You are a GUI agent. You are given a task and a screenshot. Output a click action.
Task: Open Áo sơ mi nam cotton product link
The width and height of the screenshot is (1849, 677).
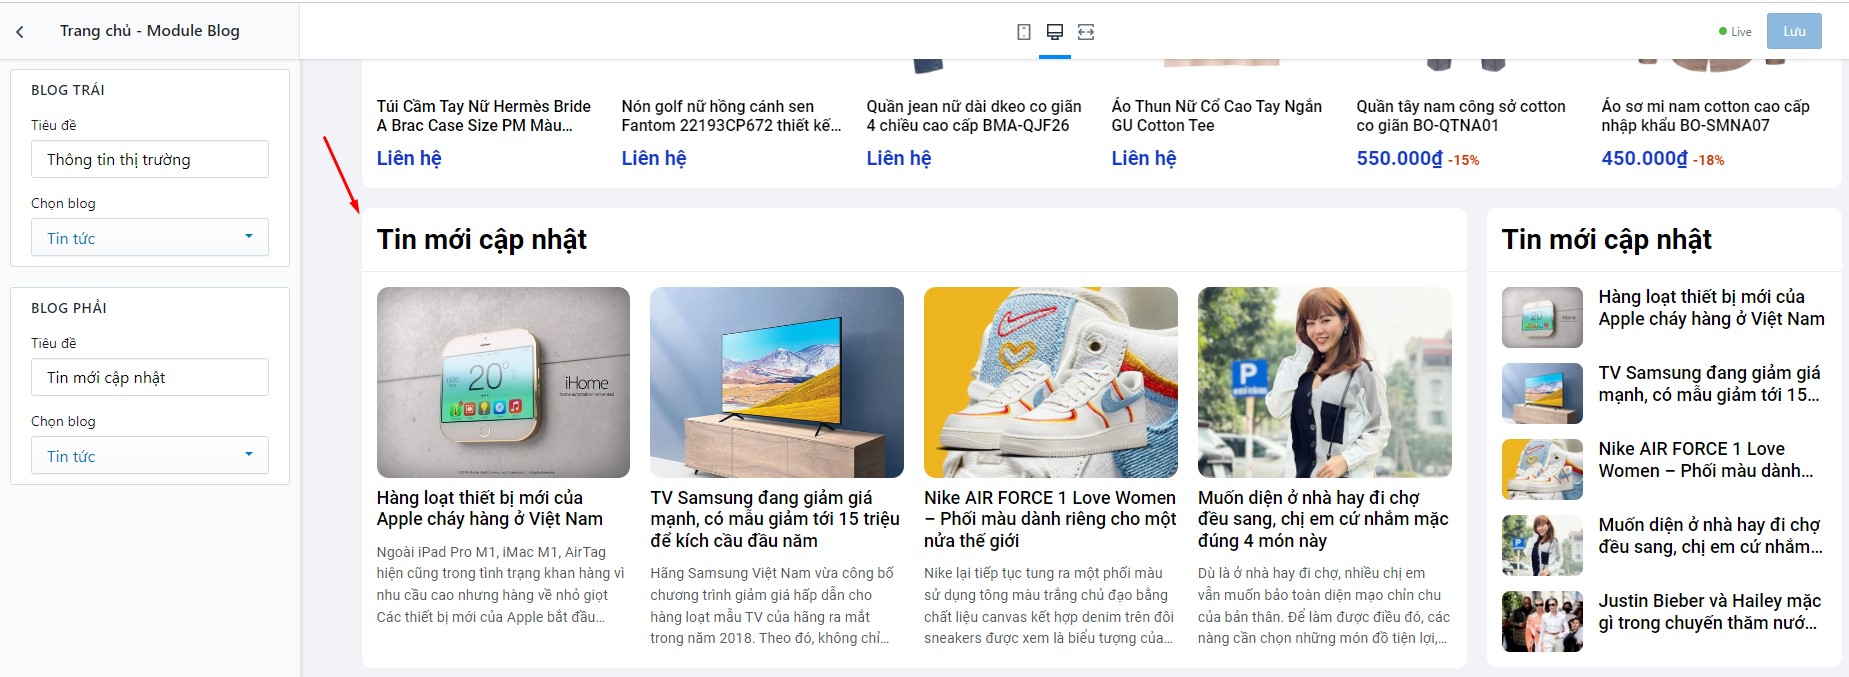[x=1705, y=116]
